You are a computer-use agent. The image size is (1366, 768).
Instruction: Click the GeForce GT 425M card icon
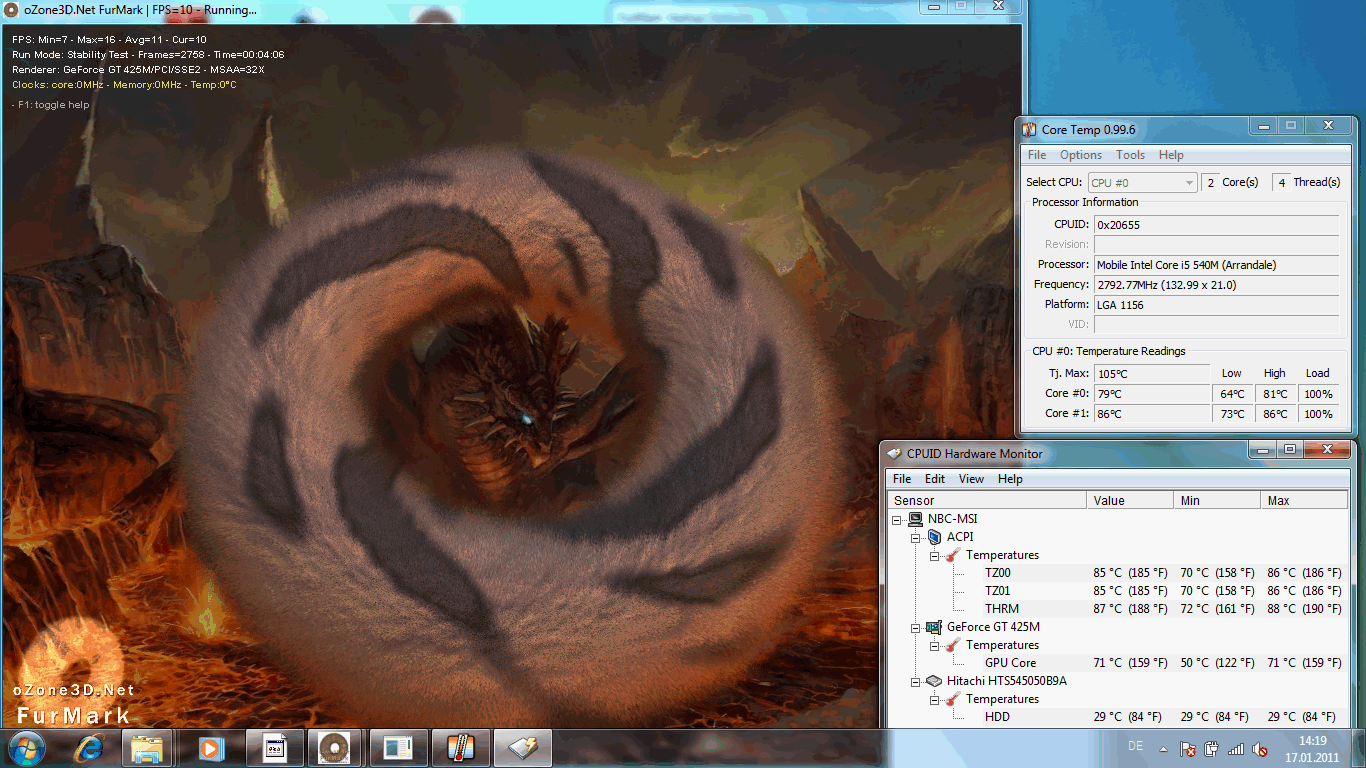[934, 627]
